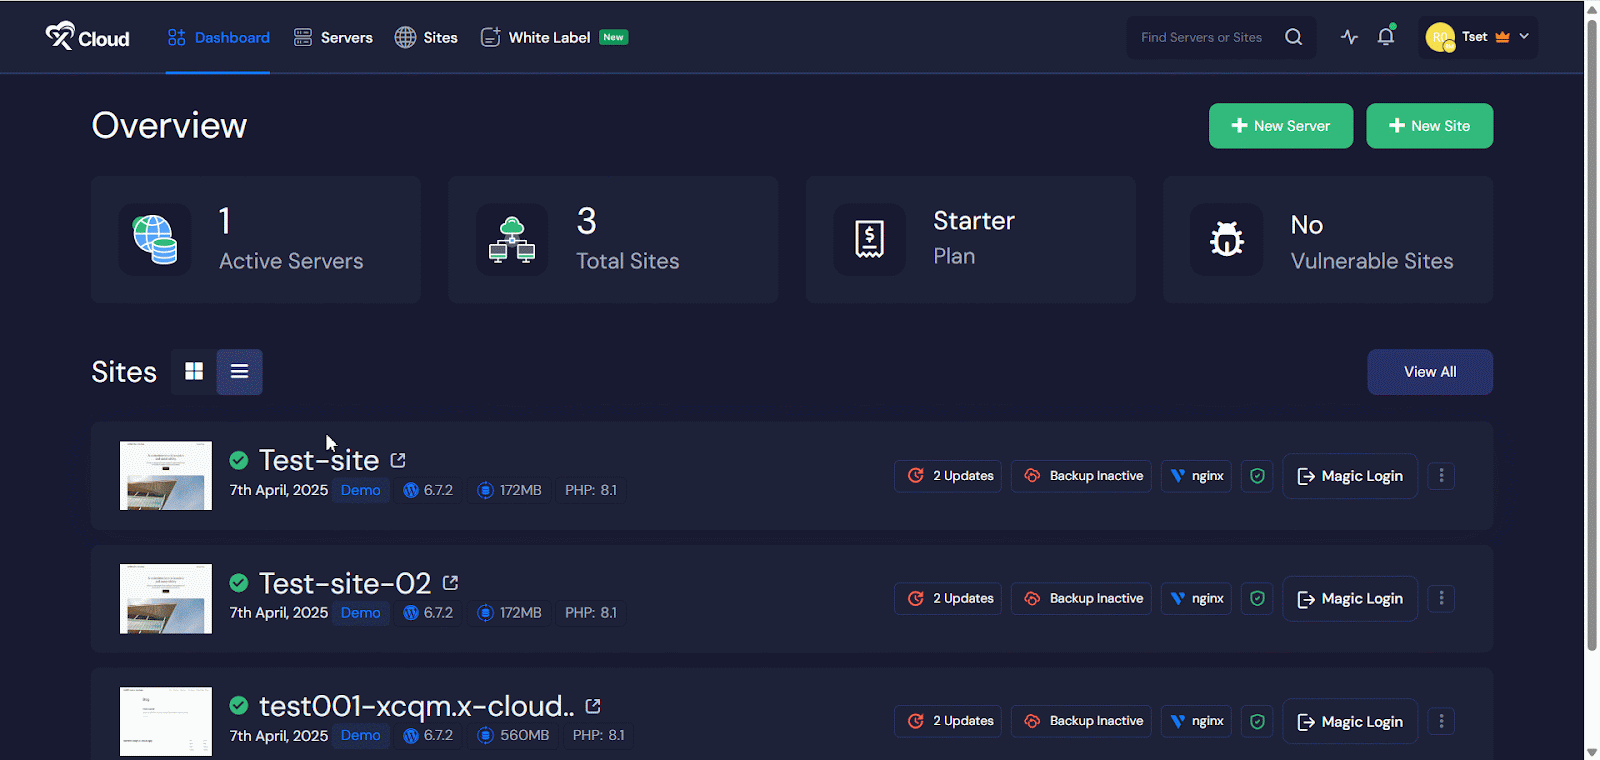Open three-dot menu for Test-site
The height and width of the screenshot is (760, 1600).
1441,476
